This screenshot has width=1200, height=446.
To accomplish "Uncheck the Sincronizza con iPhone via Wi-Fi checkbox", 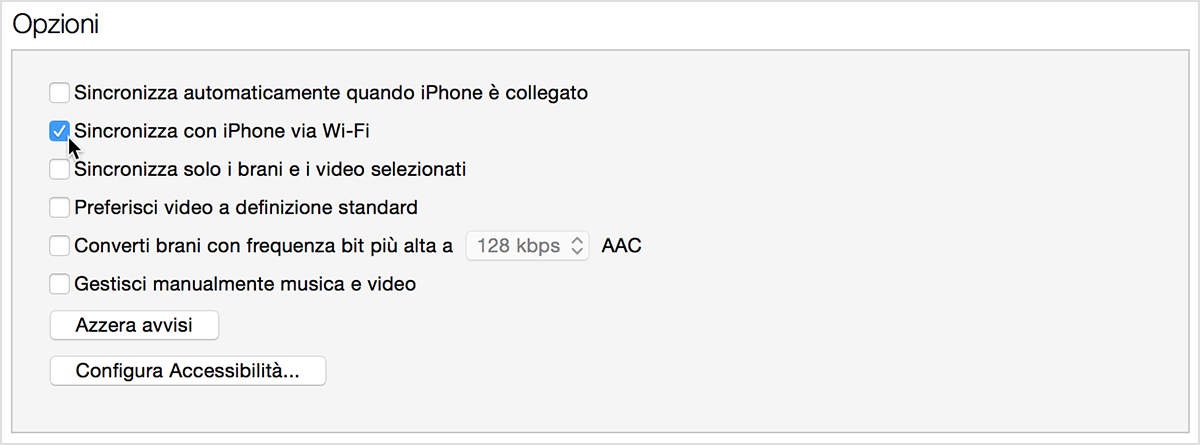I will tap(60, 131).
